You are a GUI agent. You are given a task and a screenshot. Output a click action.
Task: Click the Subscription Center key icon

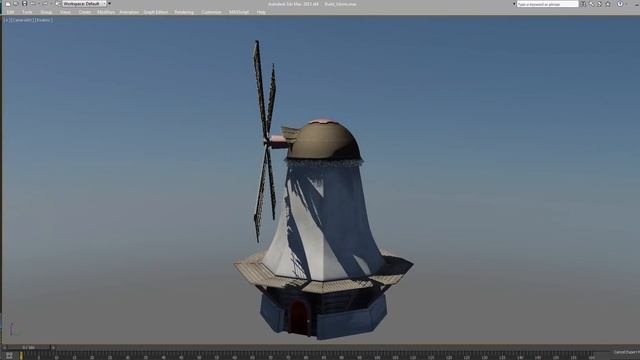tap(591, 4)
